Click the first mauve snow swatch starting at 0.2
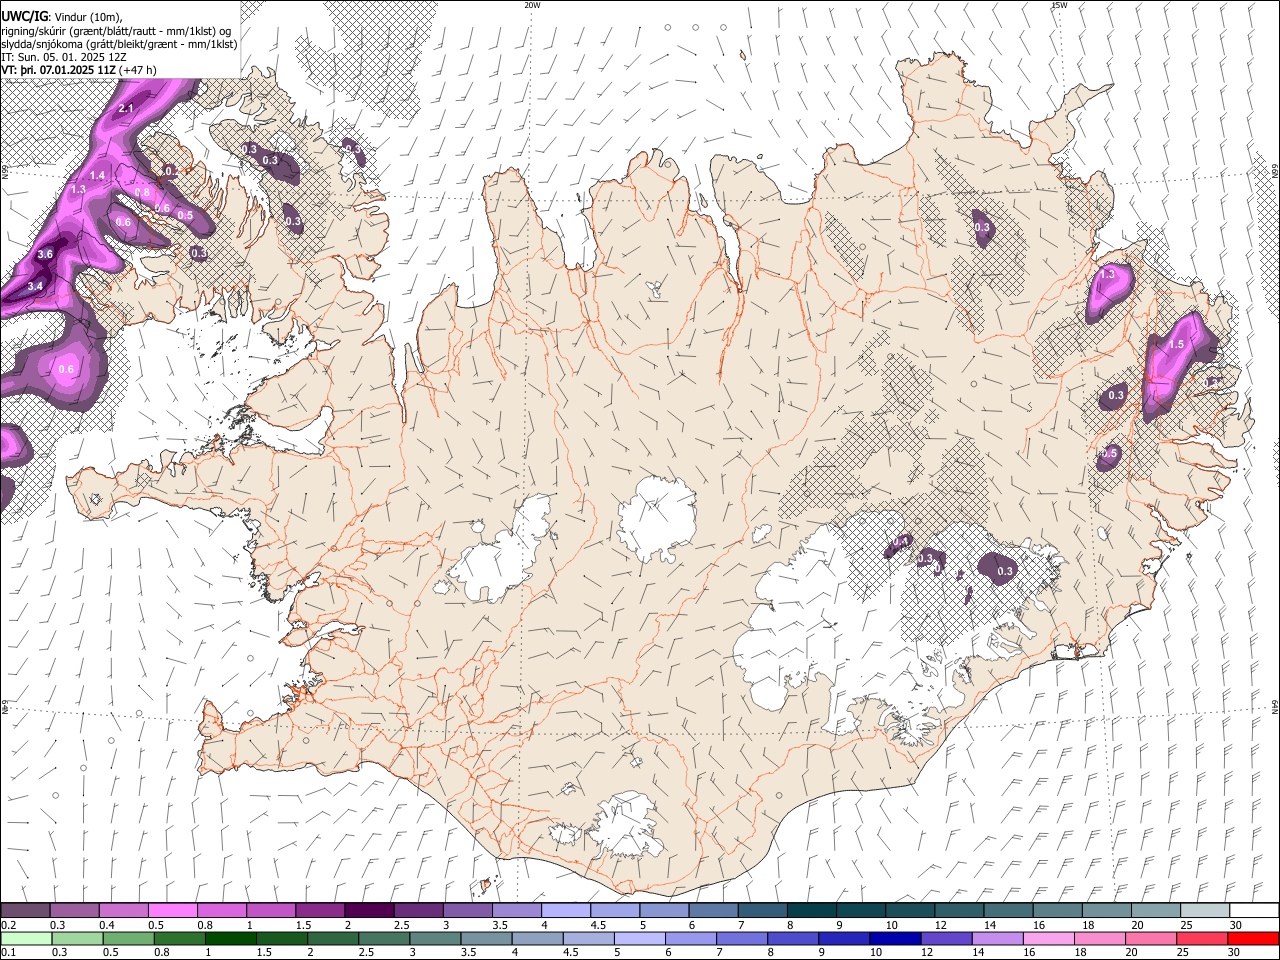This screenshot has width=1280, height=960. coord(25,910)
